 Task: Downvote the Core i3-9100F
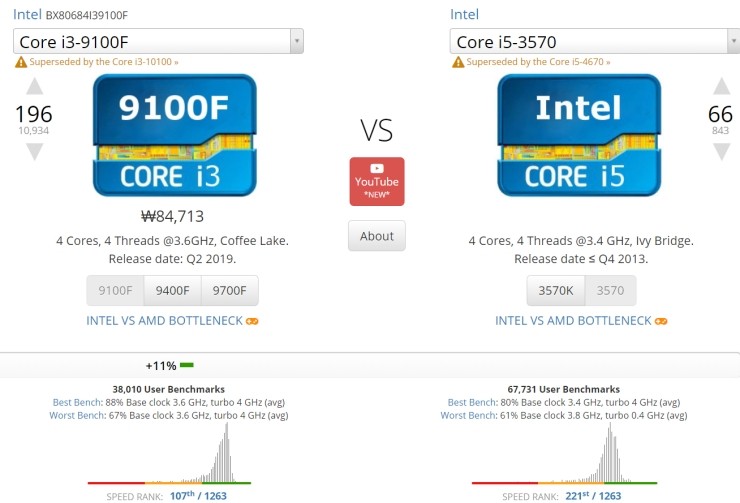click(34, 151)
